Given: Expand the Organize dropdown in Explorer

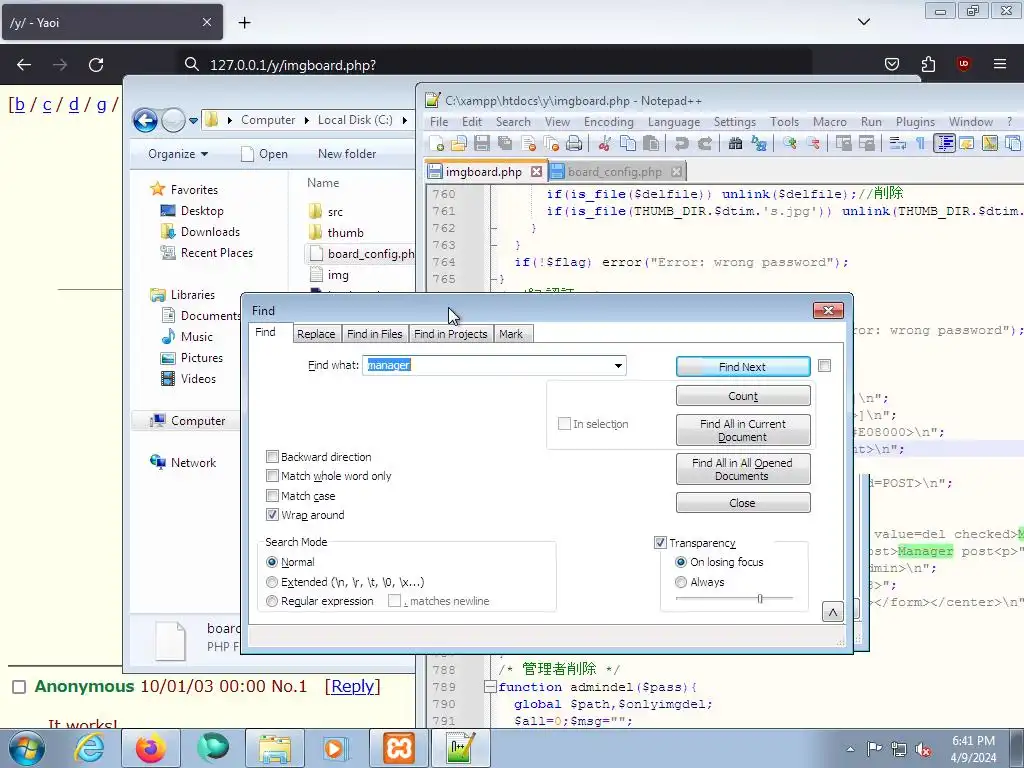Looking at the screenshot, I should [178, 154].
